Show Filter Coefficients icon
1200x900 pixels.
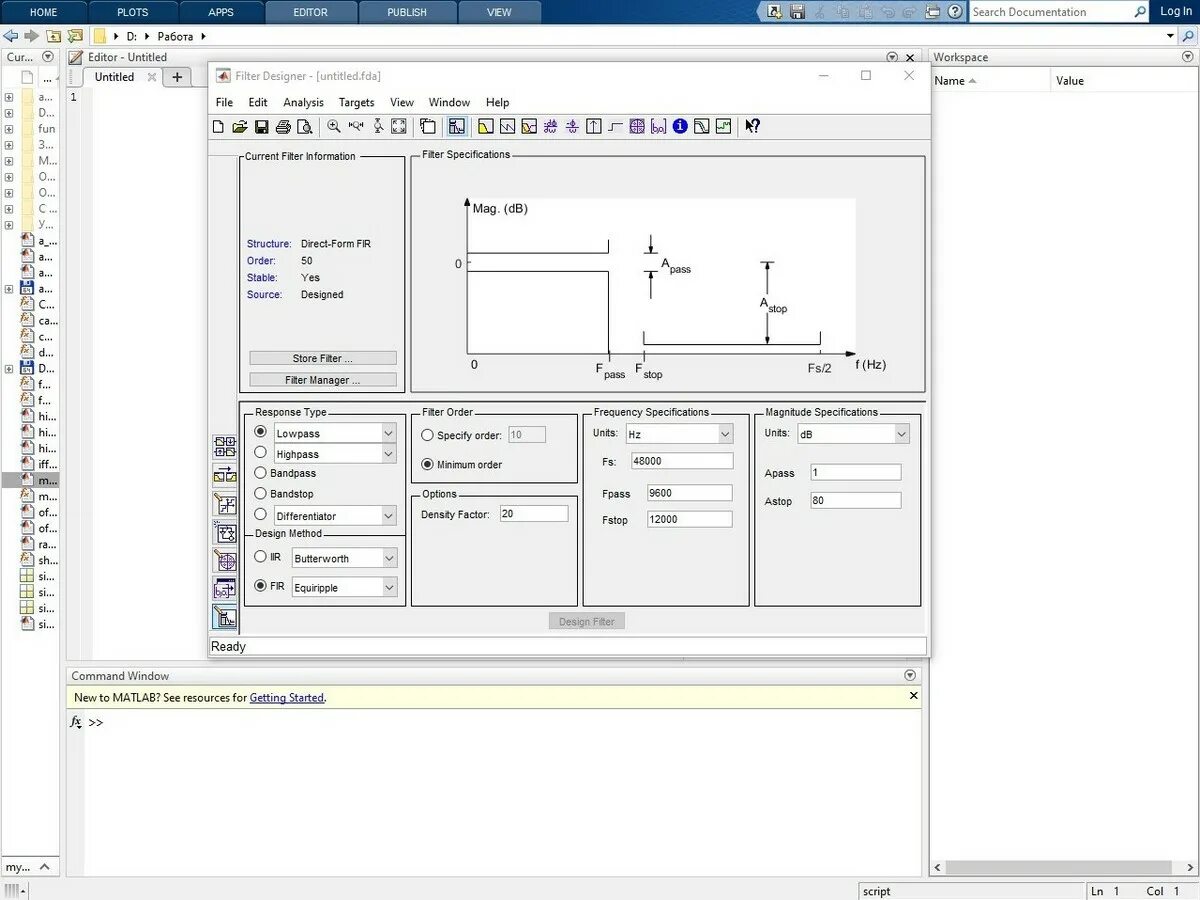(x=658, y=126)
